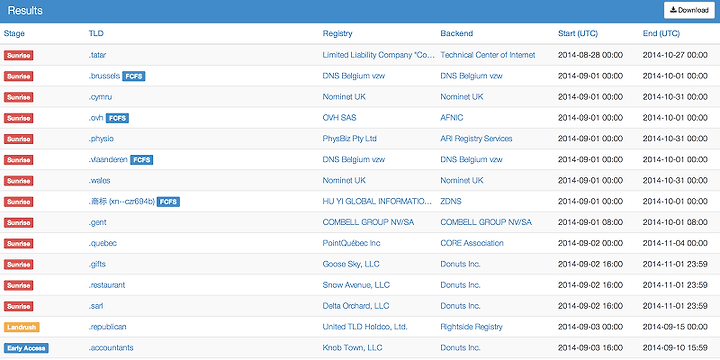This screenshot has height=360, width=720.
Task: Sort by End (UTC) column header
Action: point(661,34)
